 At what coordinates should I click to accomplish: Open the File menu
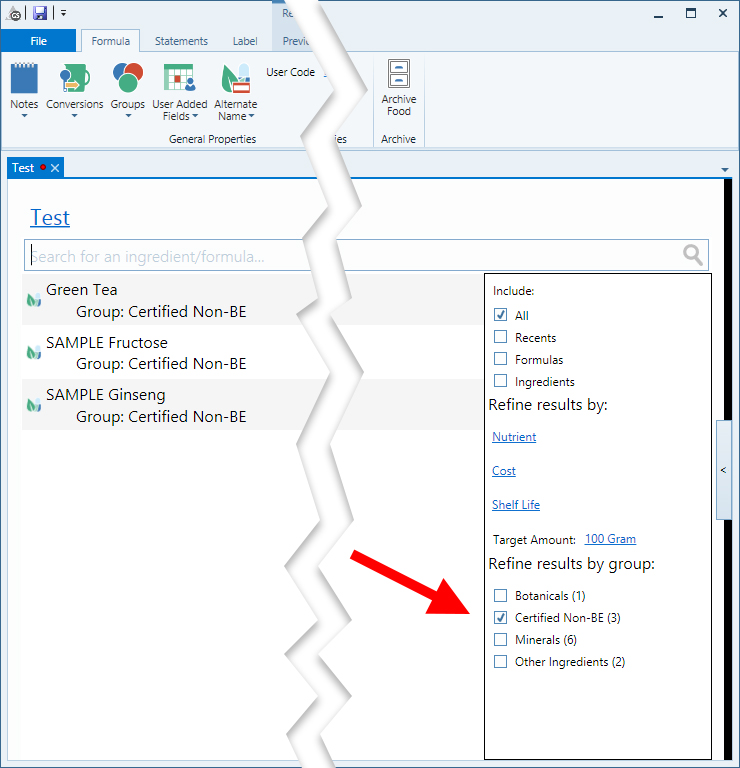point(38,41)
